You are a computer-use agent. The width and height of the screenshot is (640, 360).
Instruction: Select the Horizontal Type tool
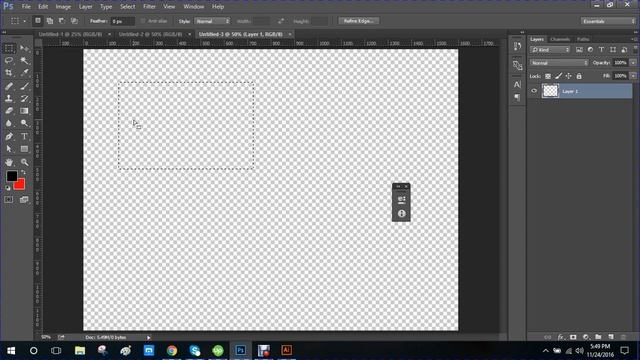tap(24, 136)
